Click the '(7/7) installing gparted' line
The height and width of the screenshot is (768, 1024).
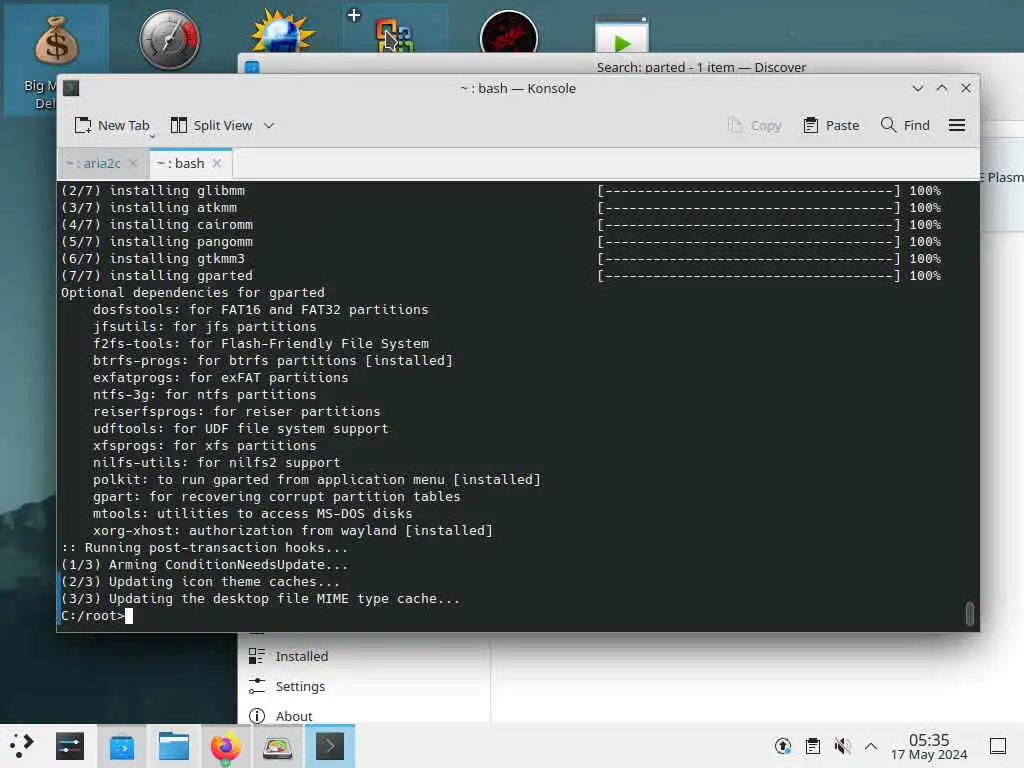click(x=157, y=276)
